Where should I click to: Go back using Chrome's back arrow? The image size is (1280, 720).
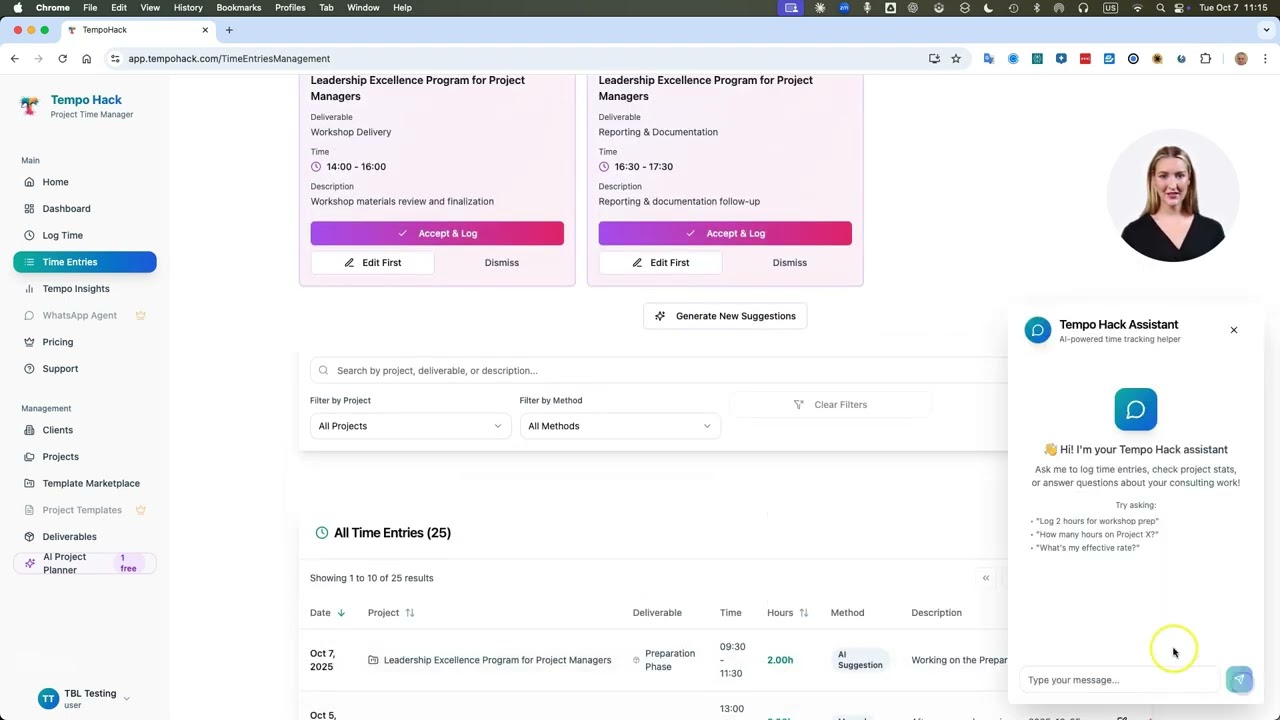[15, 59]
